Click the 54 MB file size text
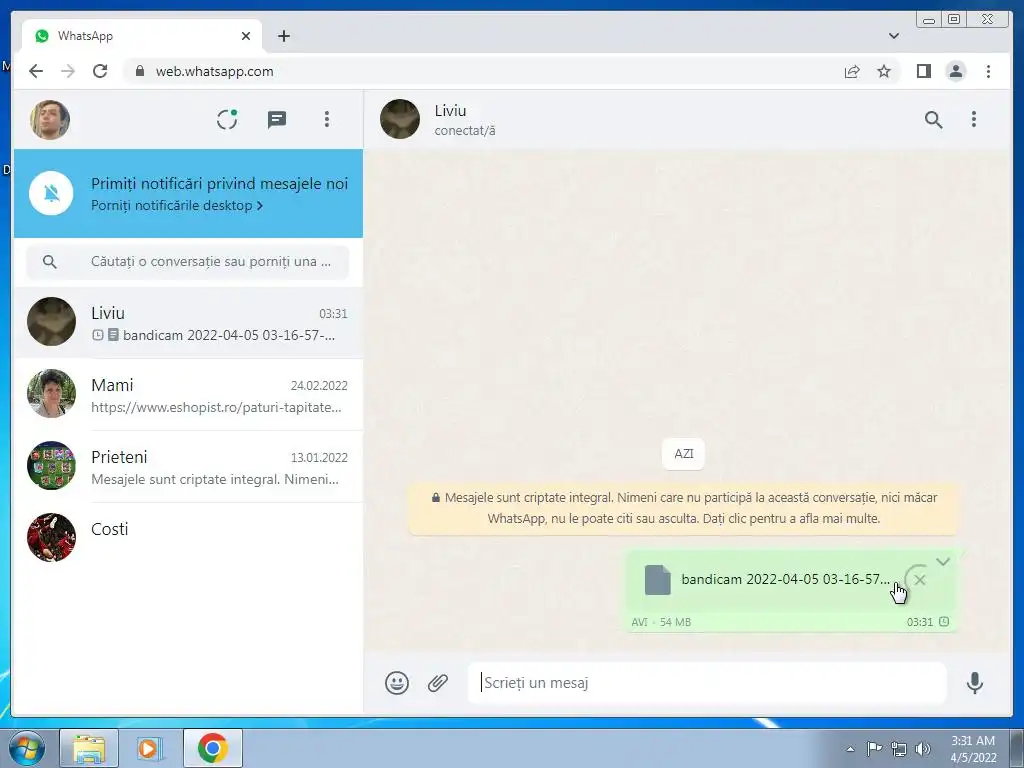Image resolution: width=1024 pixels, height=768 pixels. click(x=675, y=622)
